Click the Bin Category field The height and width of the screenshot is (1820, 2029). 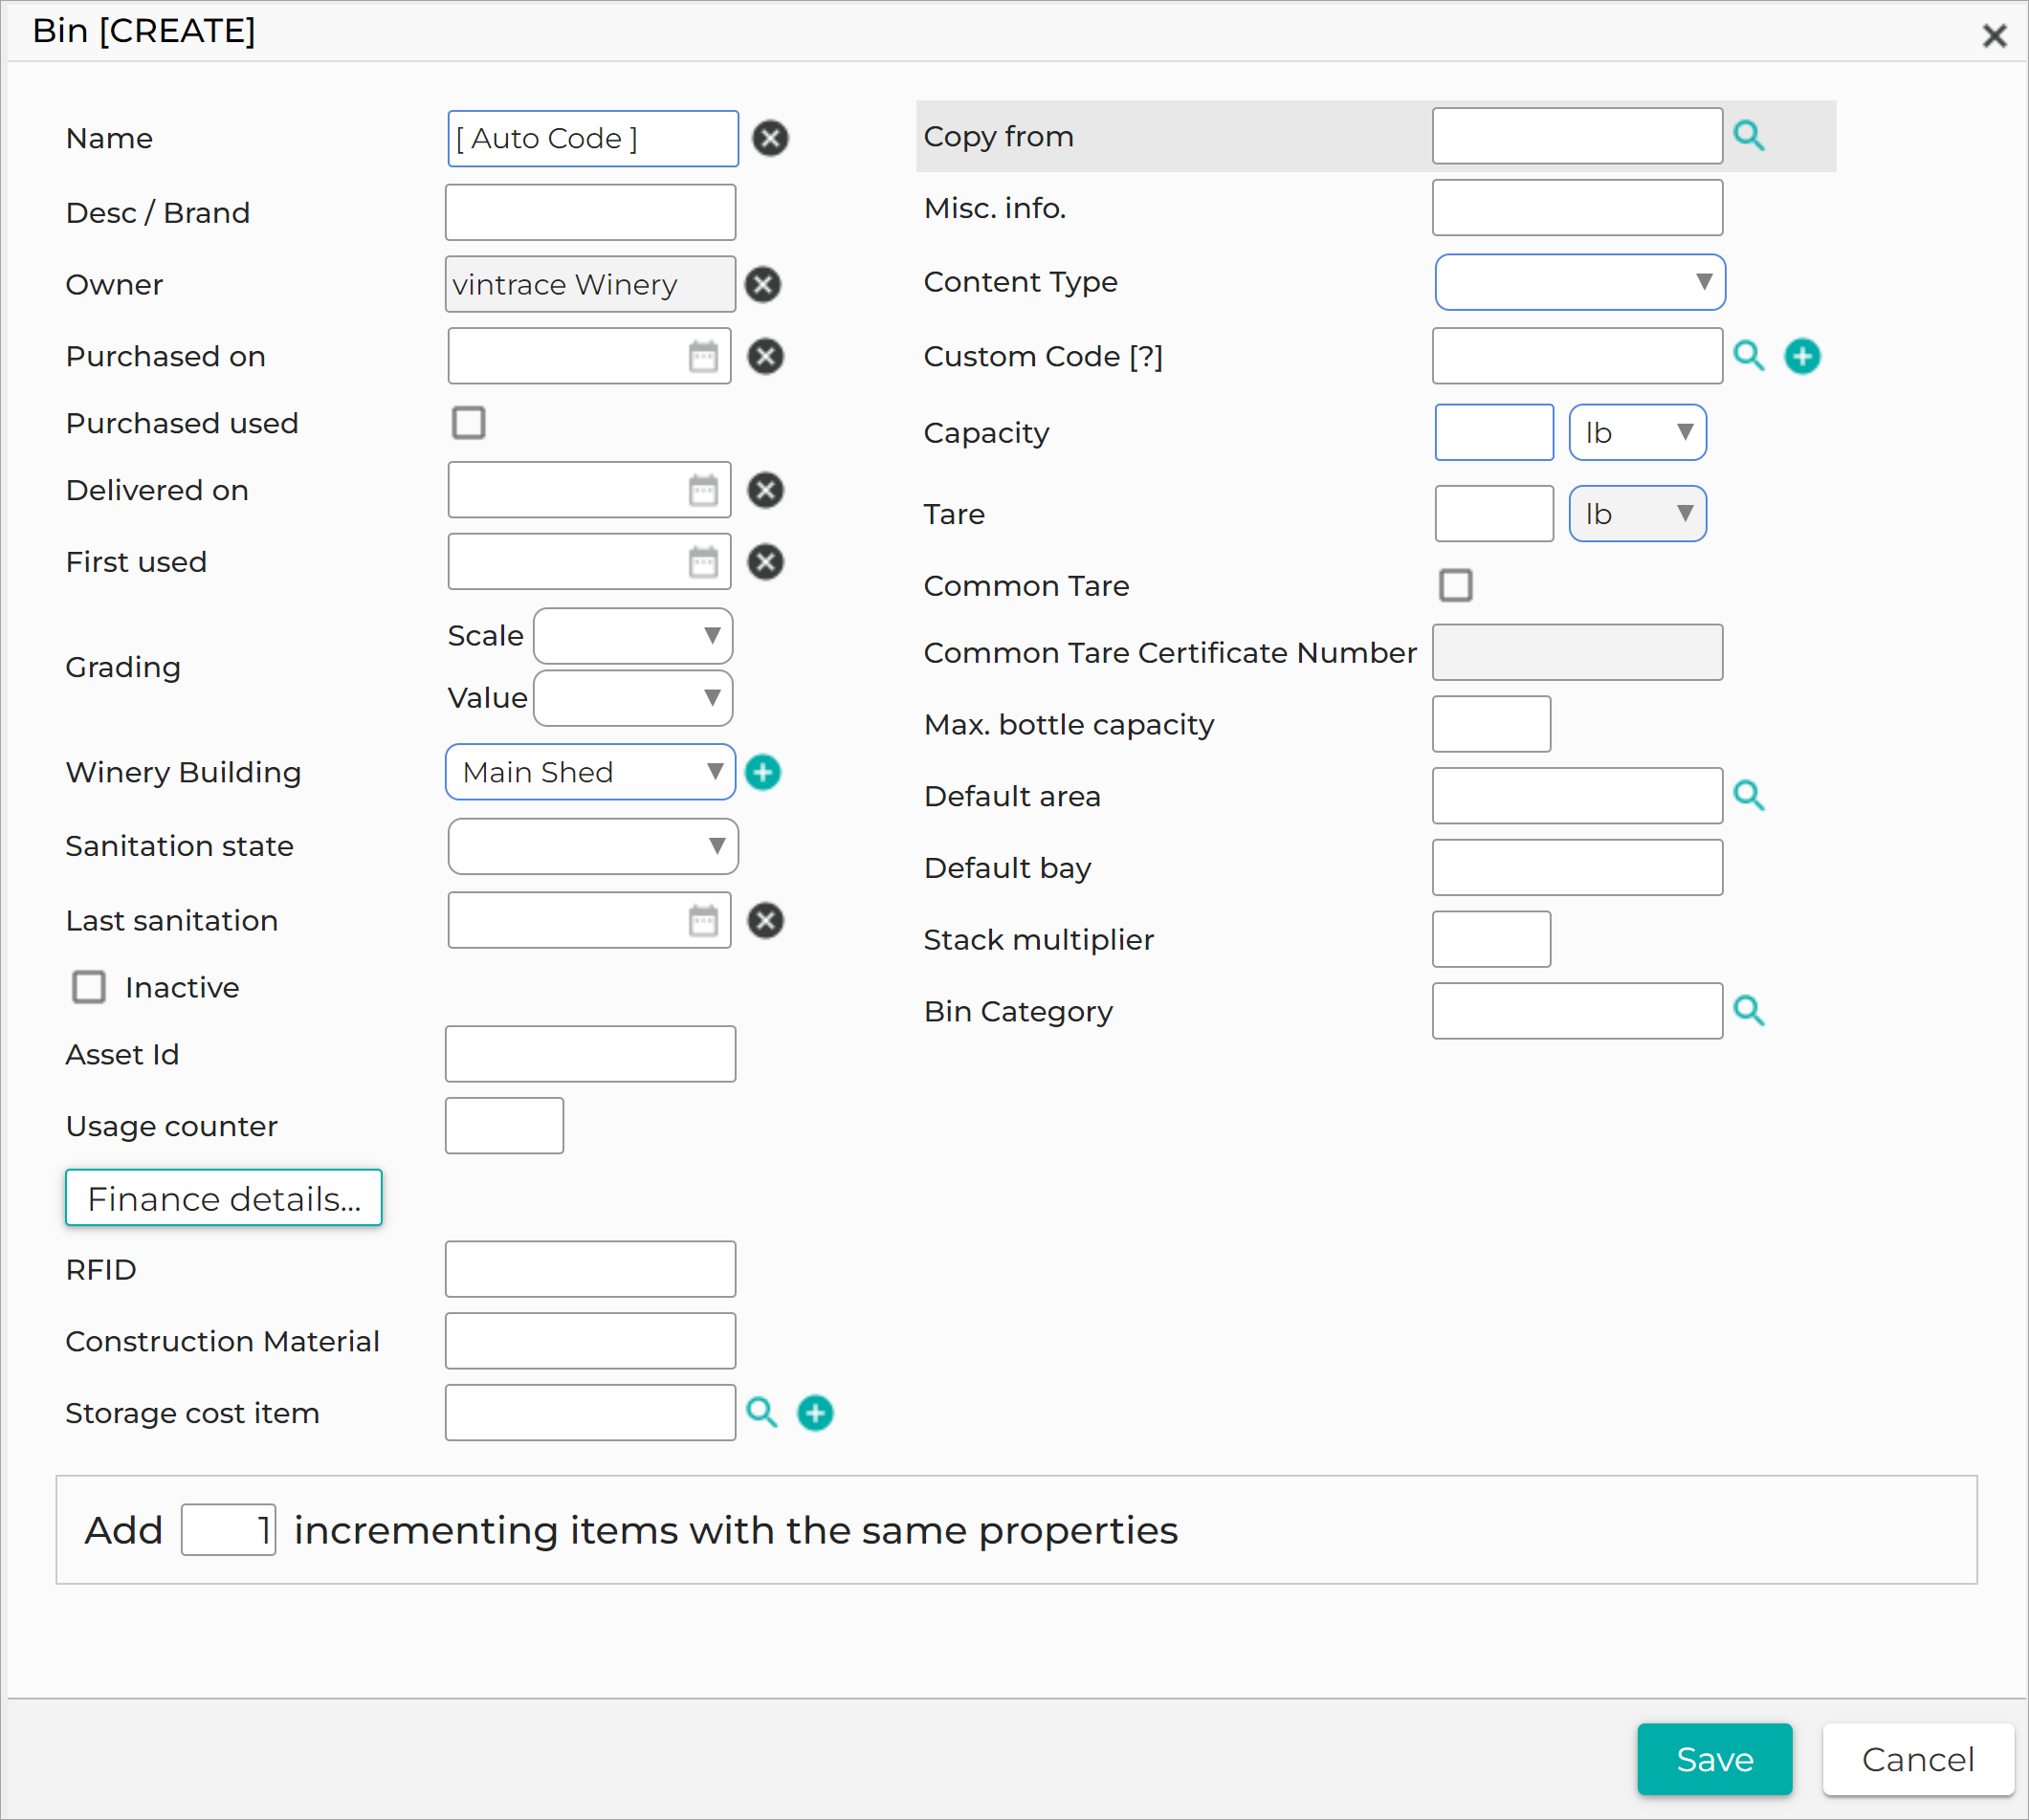[x=1577, y=1011]
